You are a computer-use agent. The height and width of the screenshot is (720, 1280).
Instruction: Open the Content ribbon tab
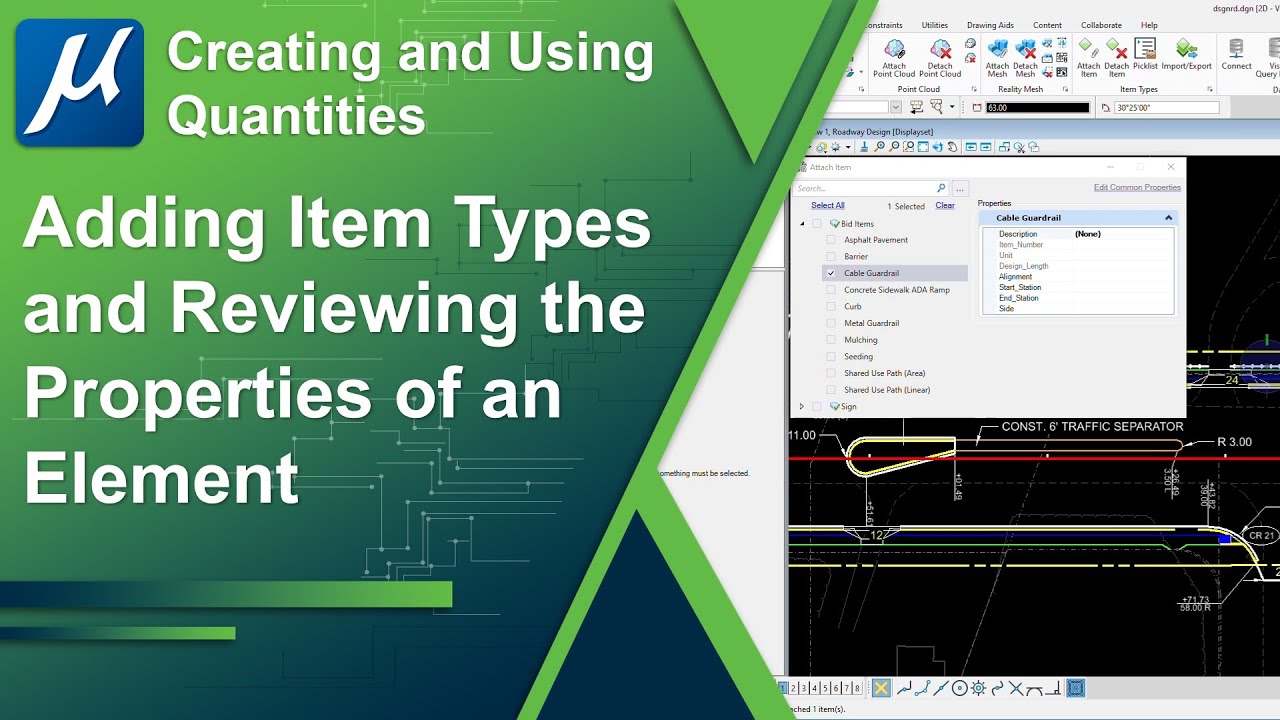[x=1048, y=25]
